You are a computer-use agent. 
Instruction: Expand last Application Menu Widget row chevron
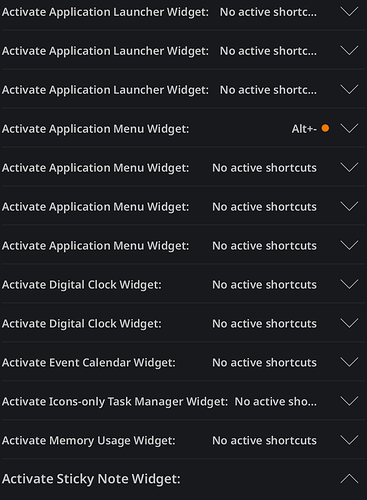pyautogui.click(x=349, y=246)
